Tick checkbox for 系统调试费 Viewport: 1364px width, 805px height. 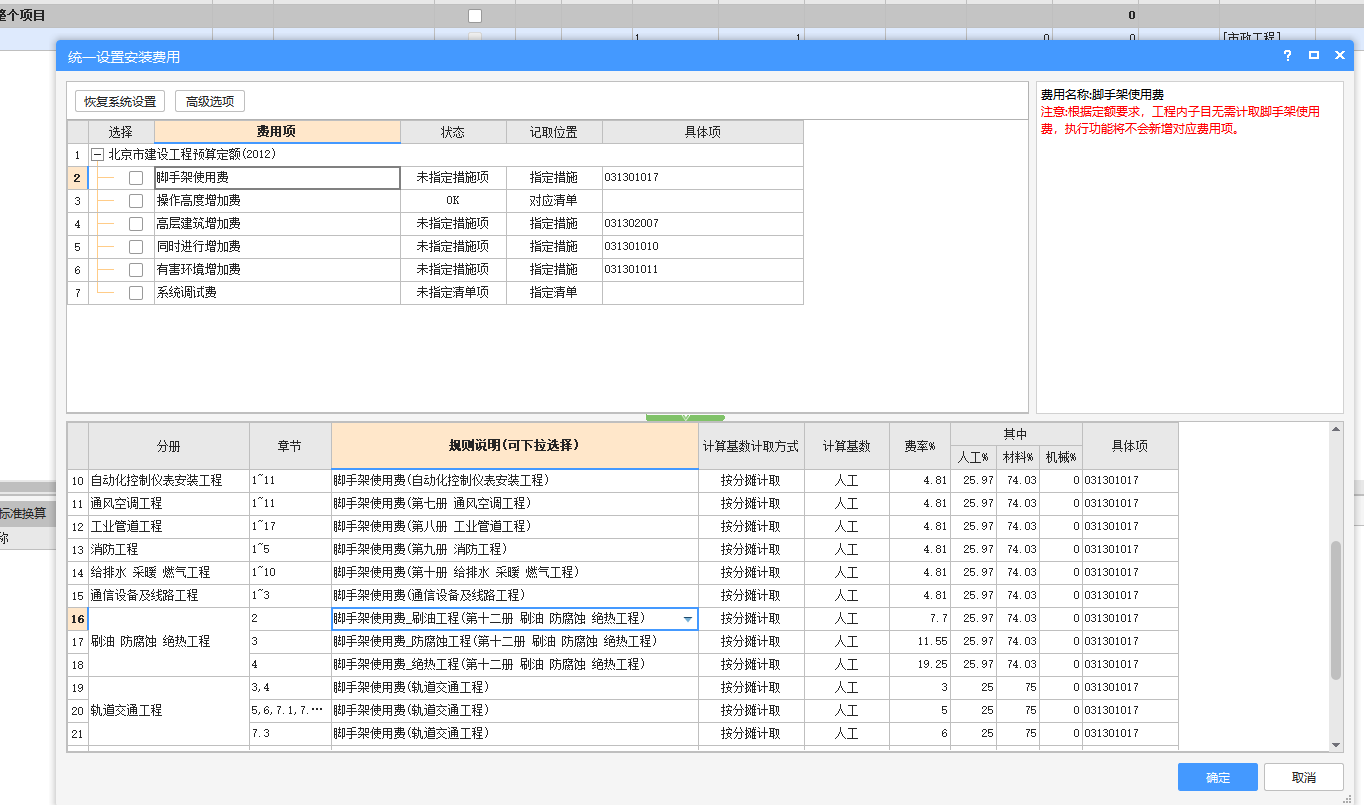tap(136, 293)
